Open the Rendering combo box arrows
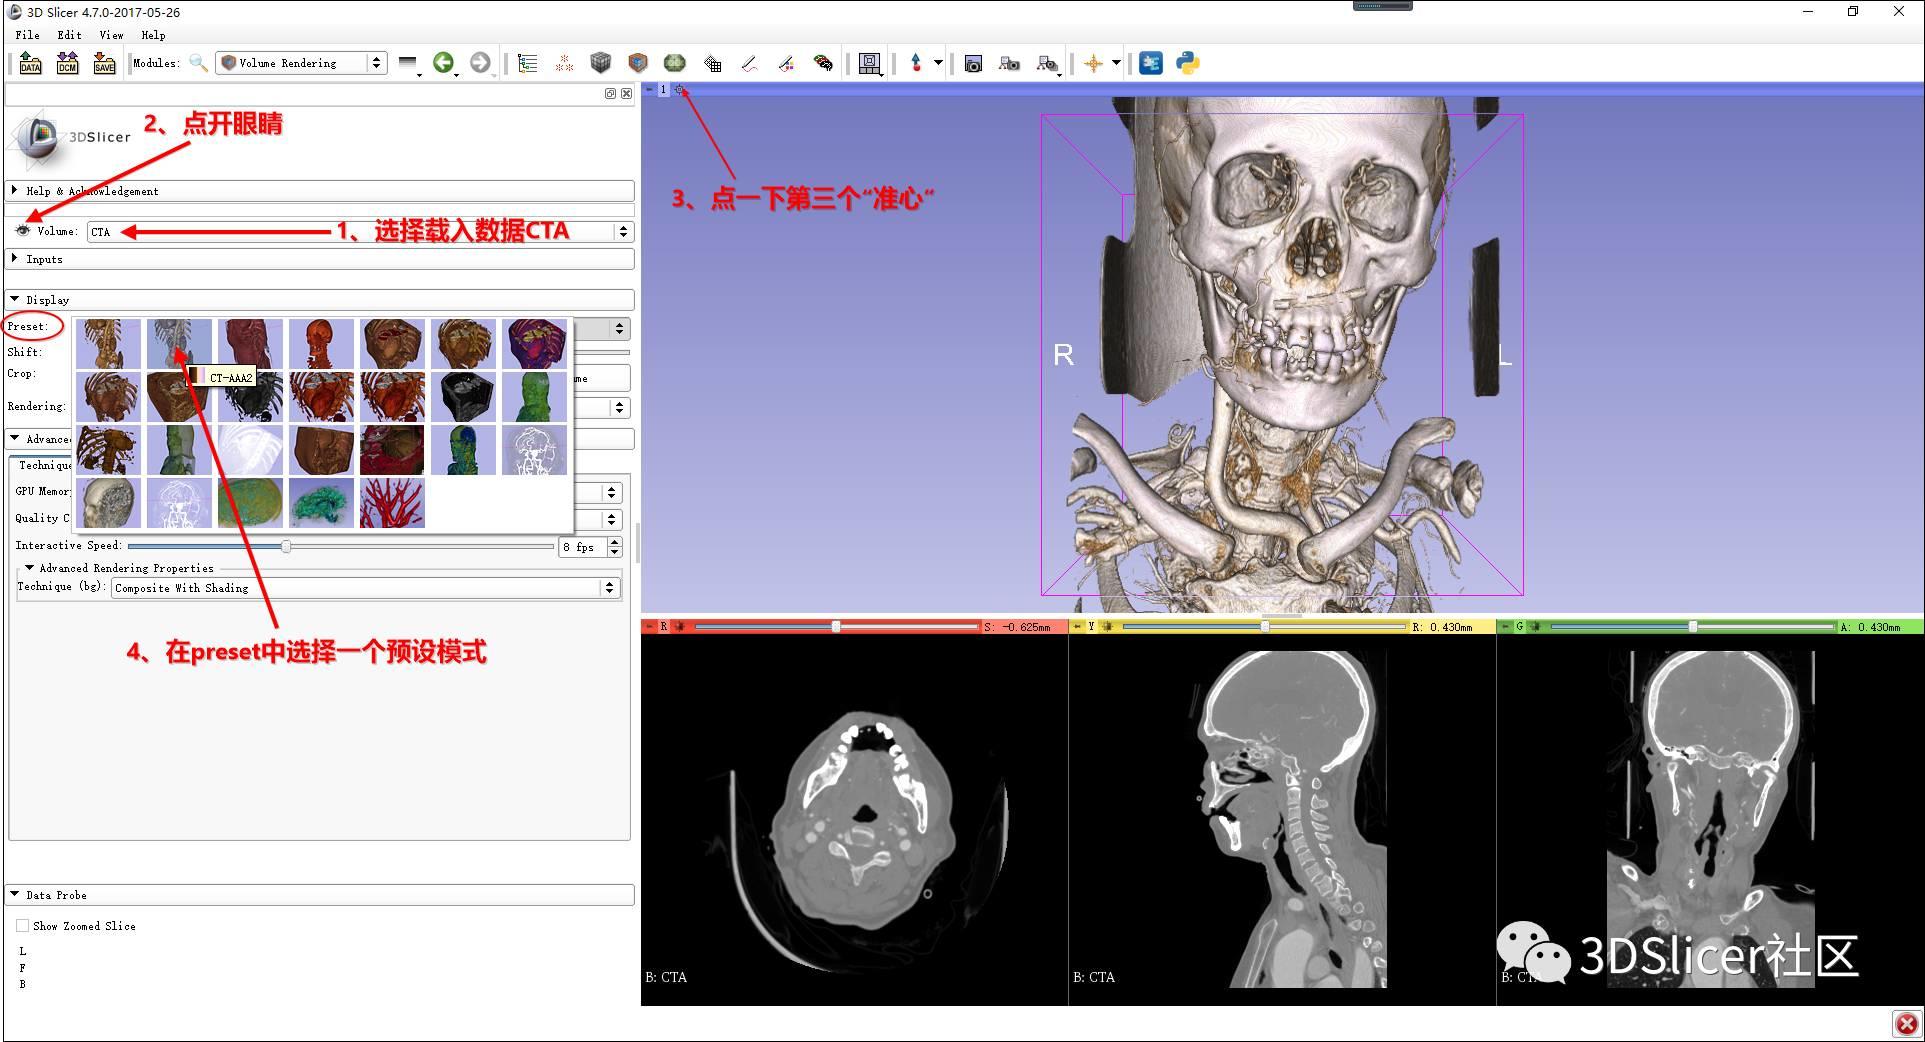 click(619, 407)
